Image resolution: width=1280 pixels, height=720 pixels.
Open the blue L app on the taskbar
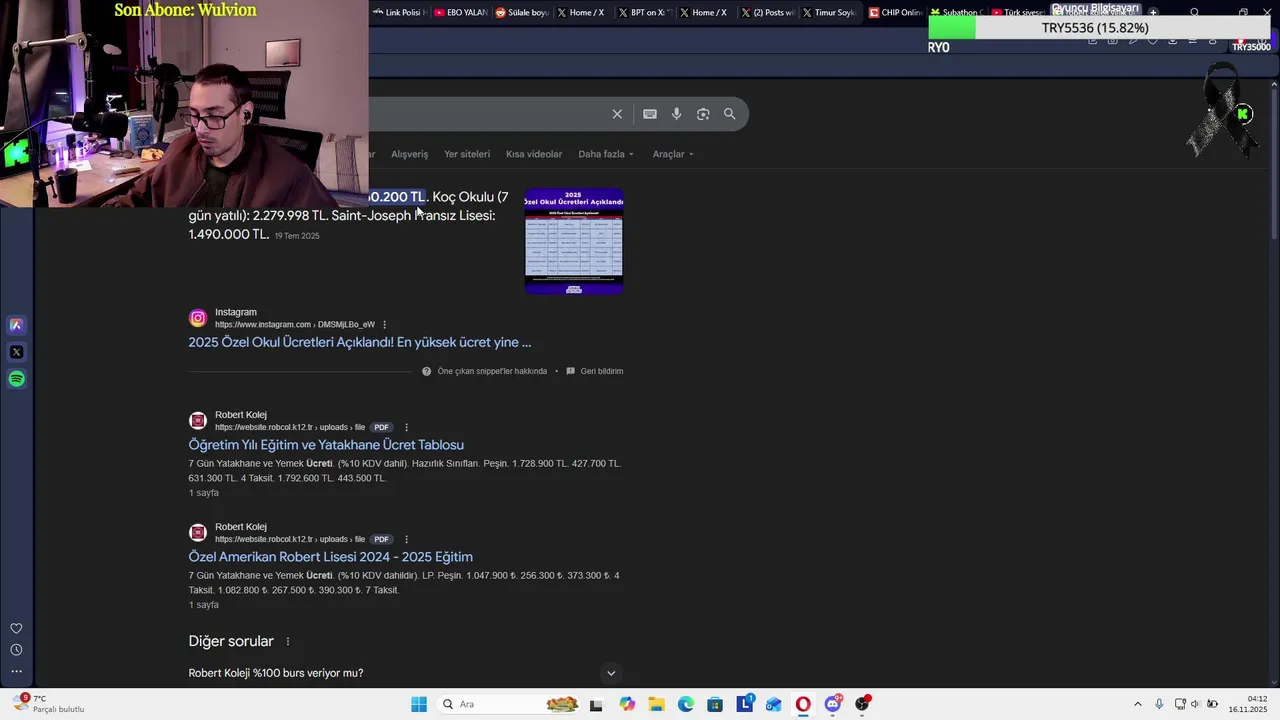[745, 704]
